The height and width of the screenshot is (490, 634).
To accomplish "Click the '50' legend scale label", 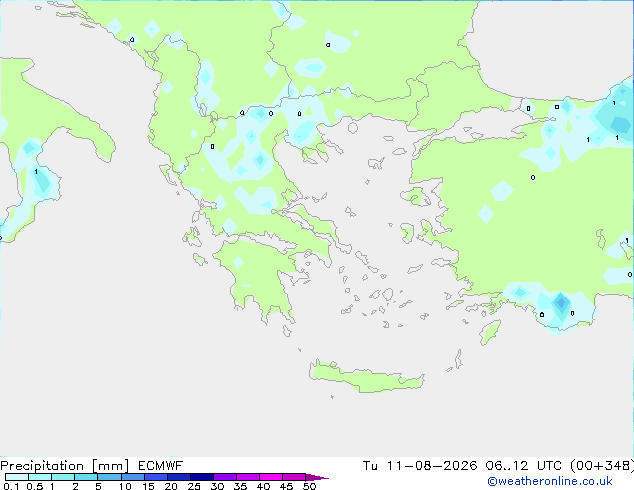I will [309, 486].
